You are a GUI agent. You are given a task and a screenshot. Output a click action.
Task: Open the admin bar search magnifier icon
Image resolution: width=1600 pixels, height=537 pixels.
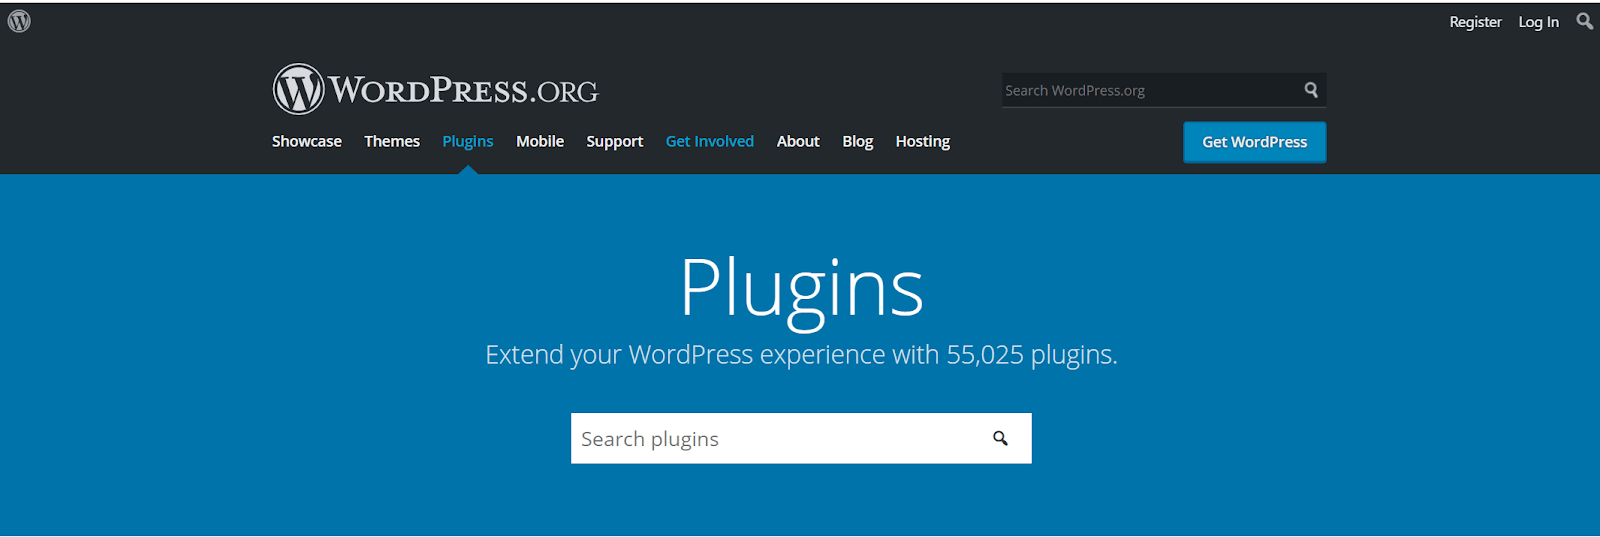1584,21
